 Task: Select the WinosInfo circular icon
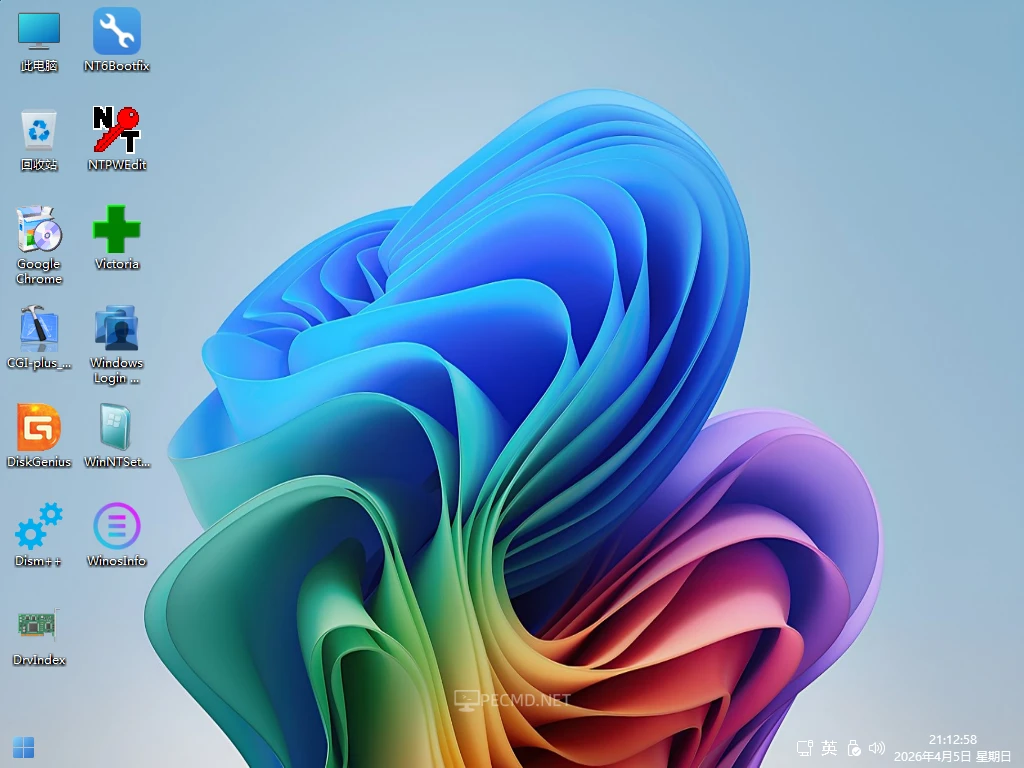point(117,527)
